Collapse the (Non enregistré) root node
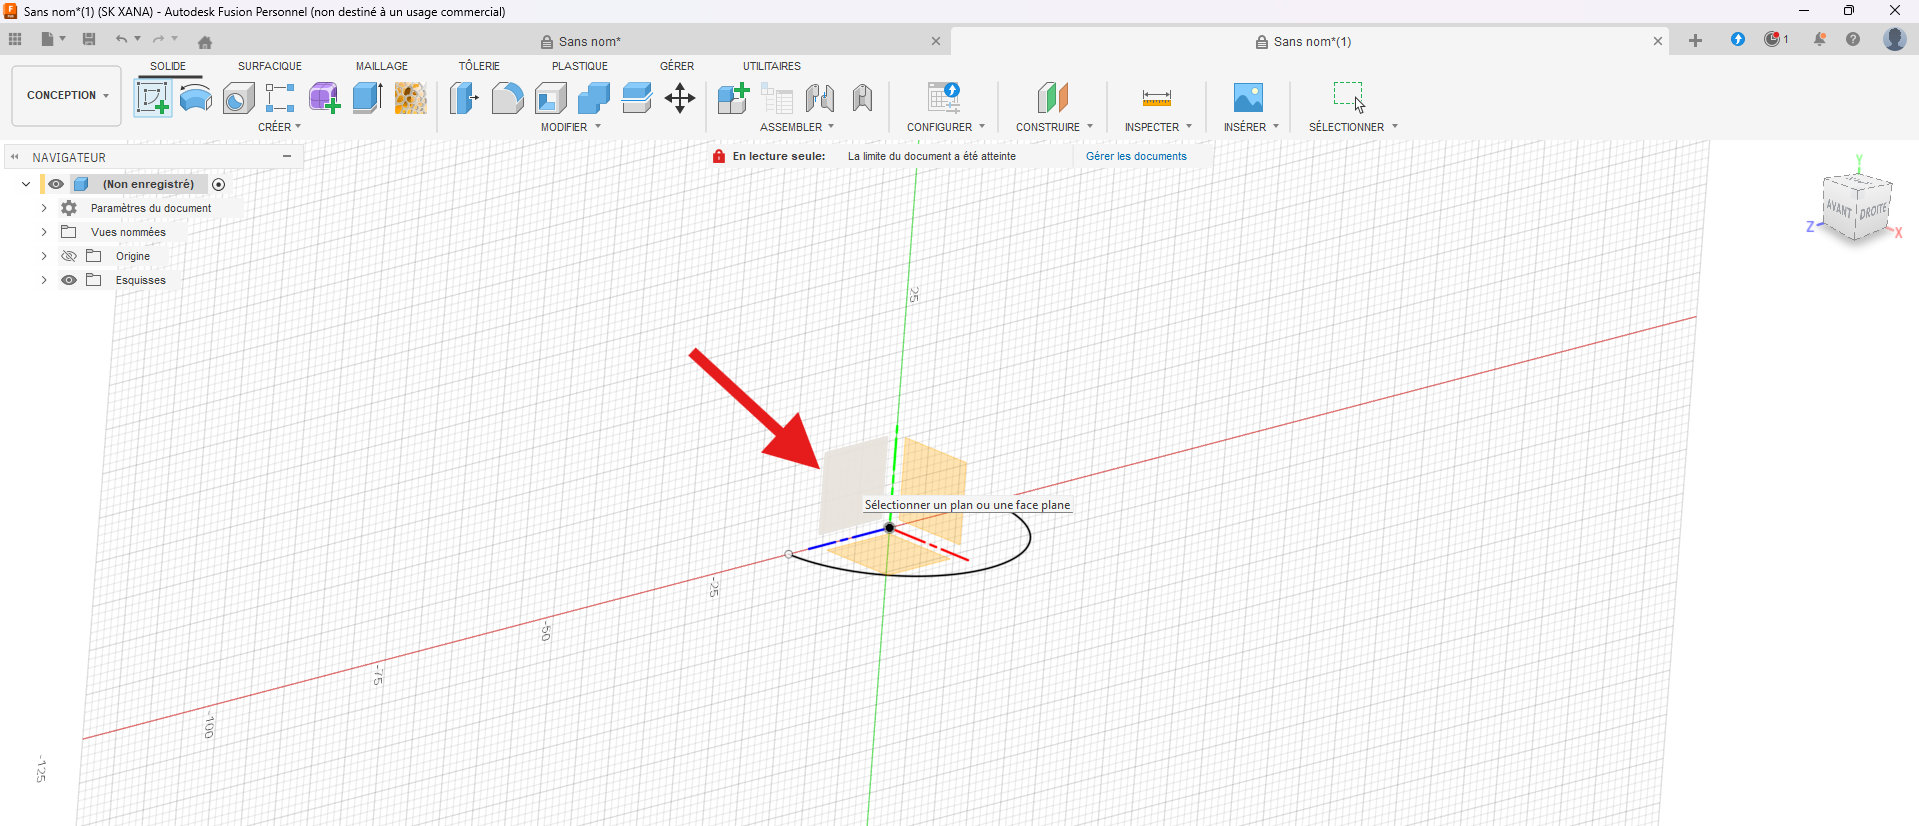 click(26, 184)
